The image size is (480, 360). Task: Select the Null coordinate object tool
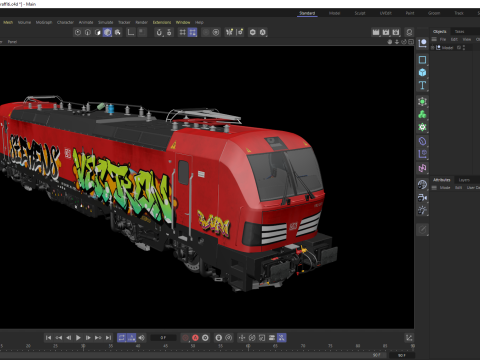422,43
